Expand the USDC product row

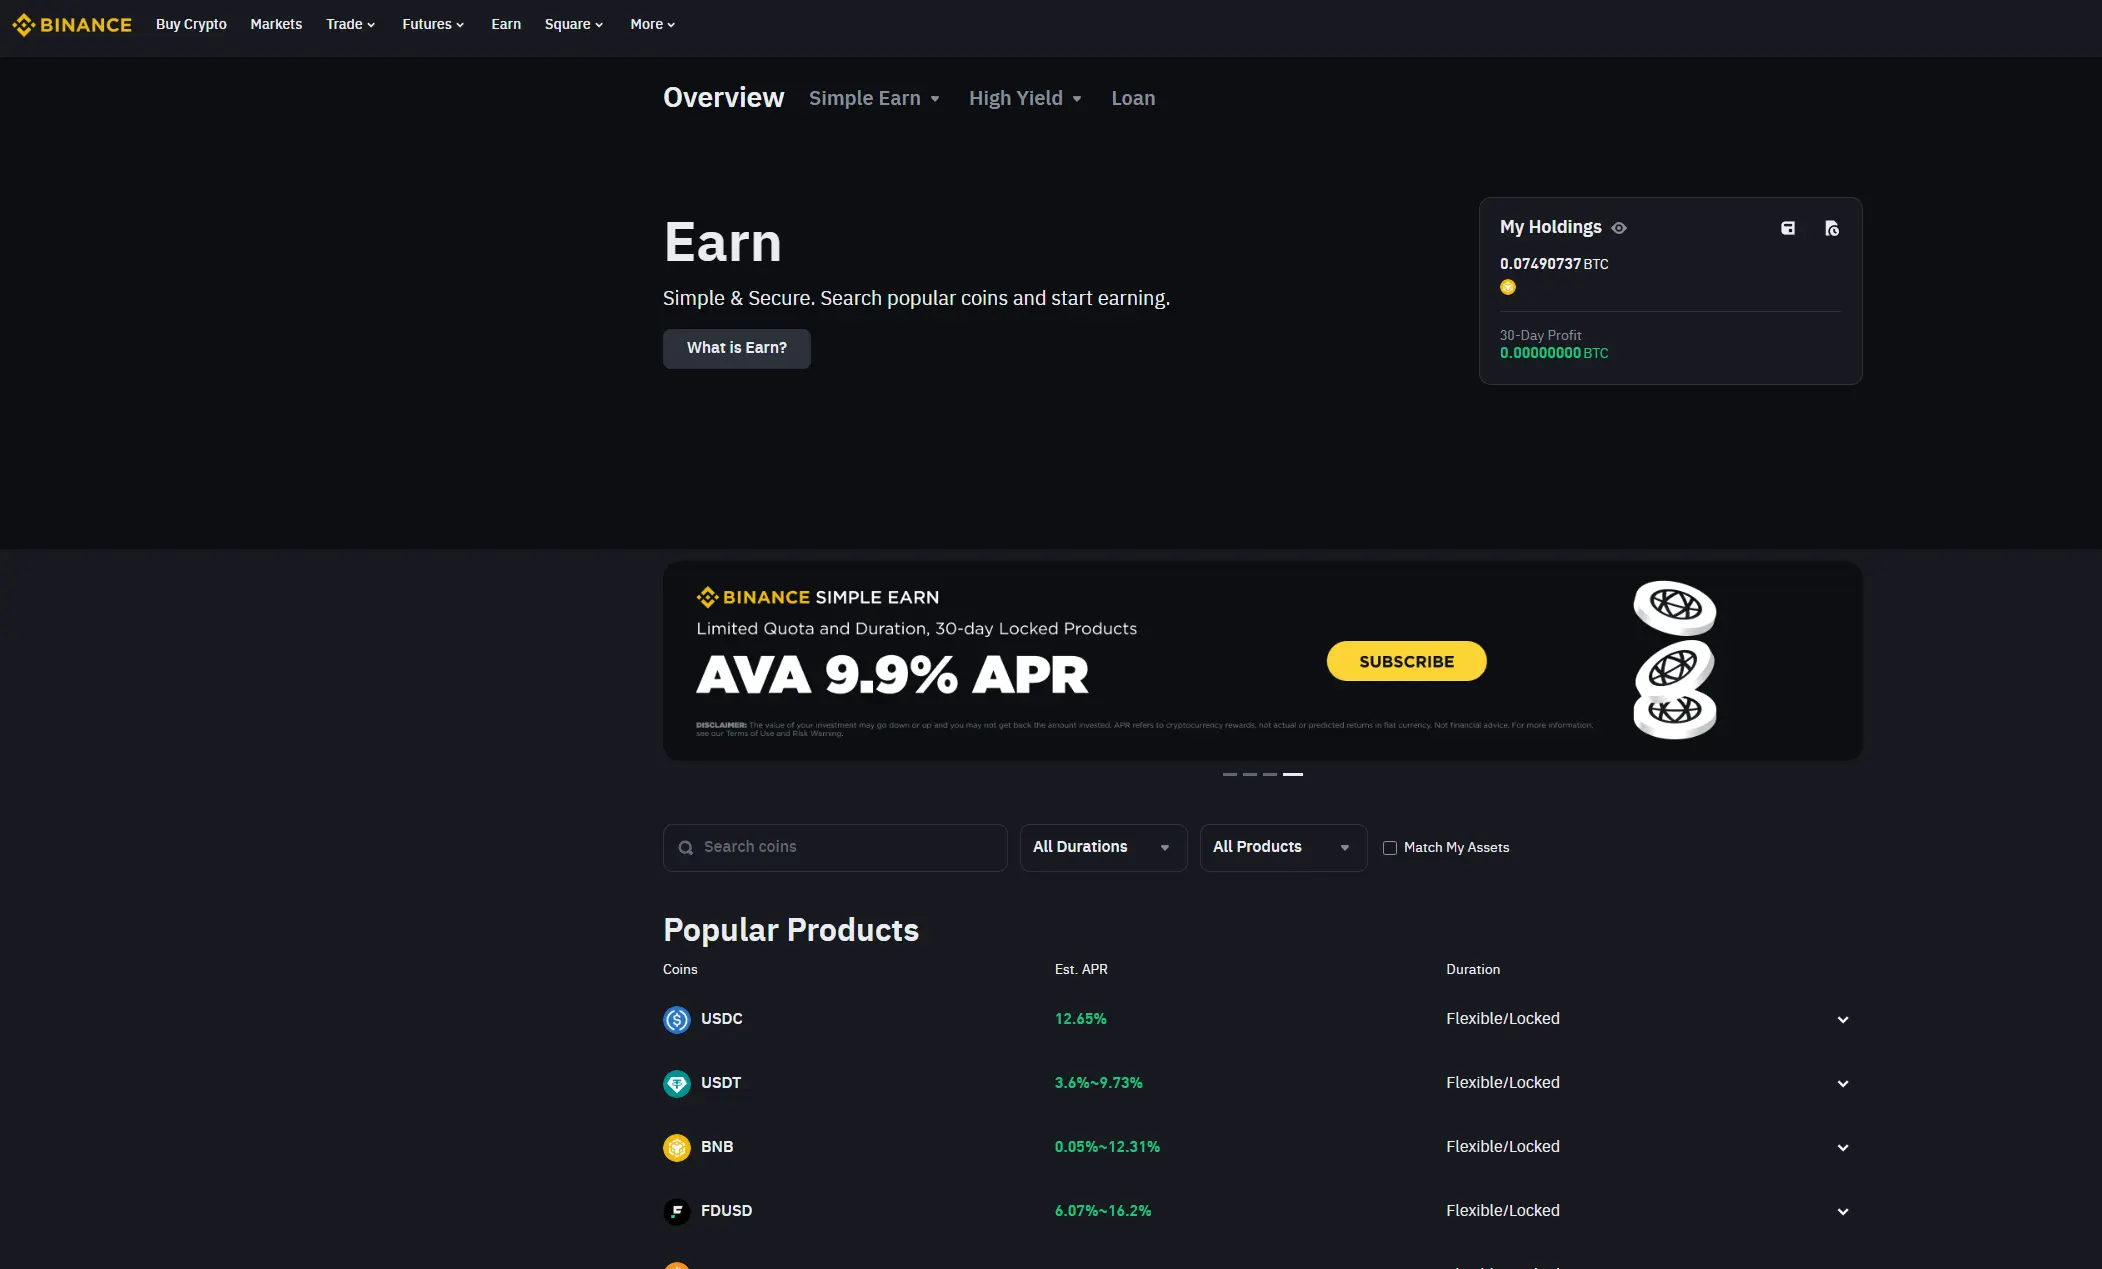pos(1843,1020)
